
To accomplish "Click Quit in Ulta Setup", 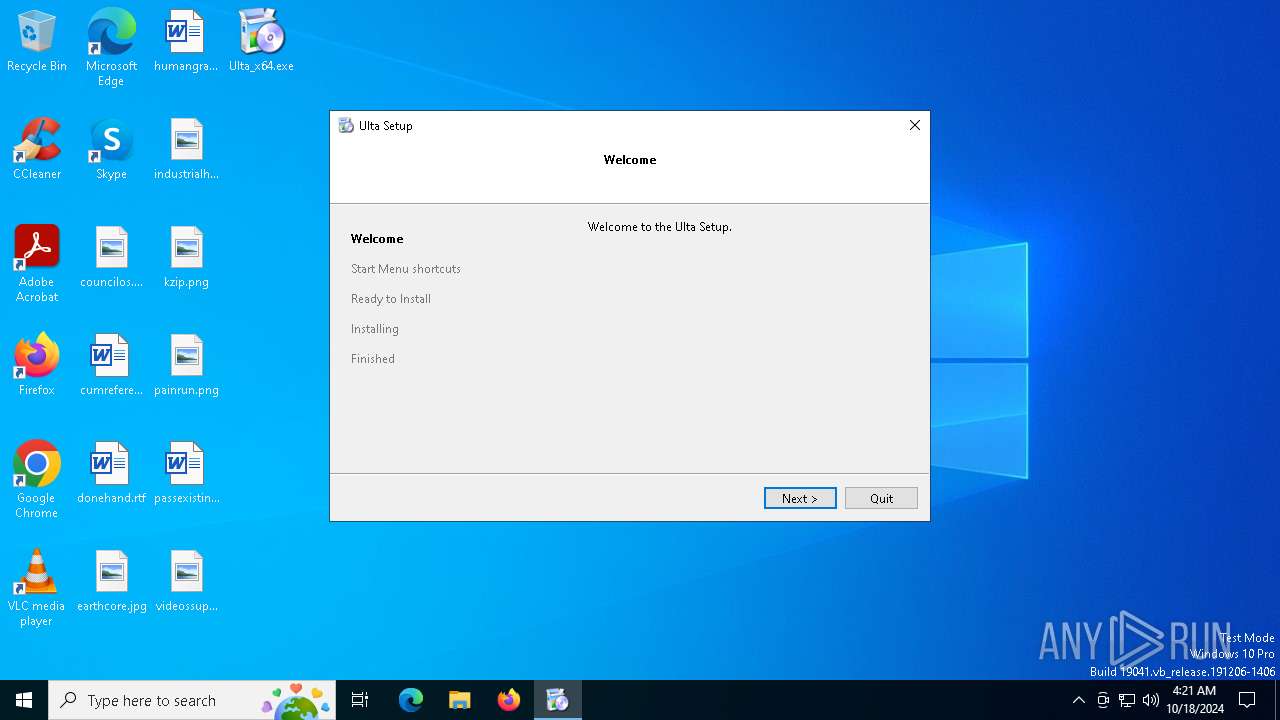I will [x=881, y=498].
